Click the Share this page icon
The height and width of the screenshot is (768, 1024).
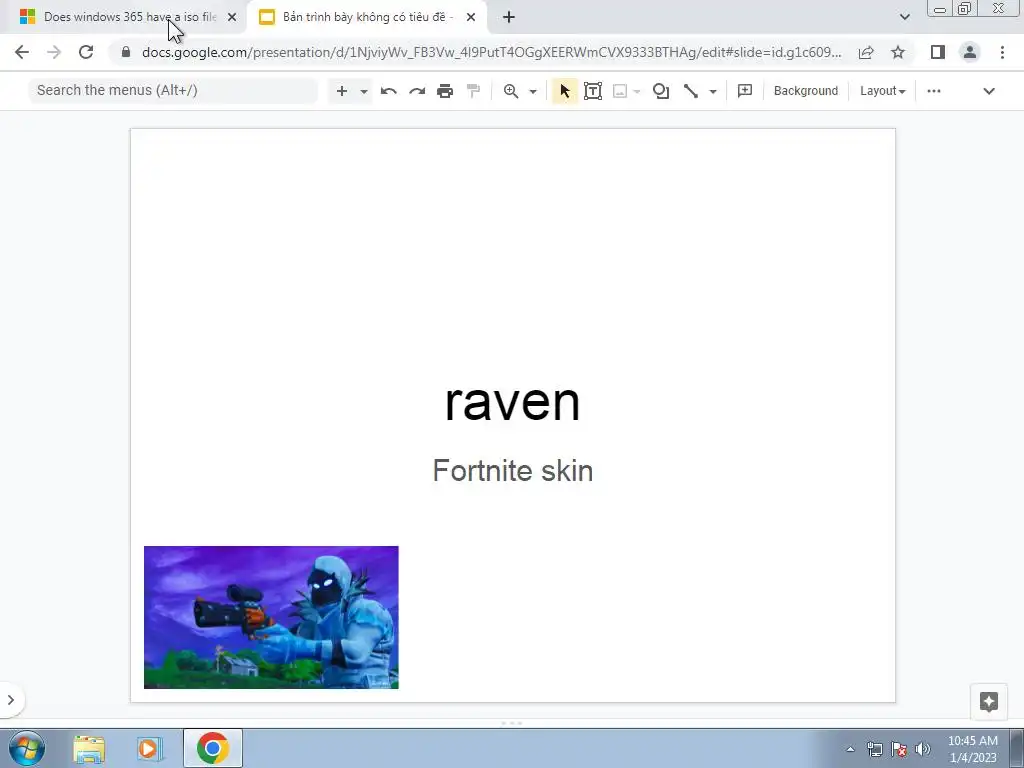[x=866, y=52]
